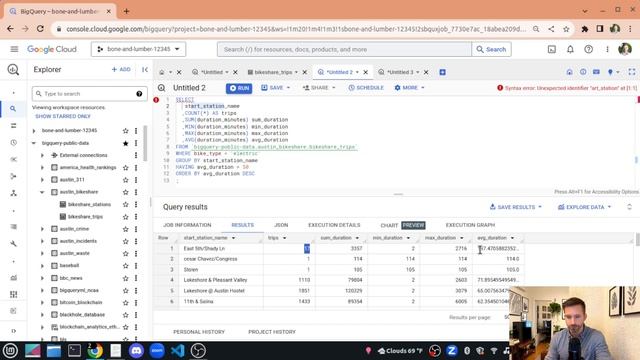Collapse the austin_bikeshare dataset
Screen dimensions: 640x360
tap(42, 192)
